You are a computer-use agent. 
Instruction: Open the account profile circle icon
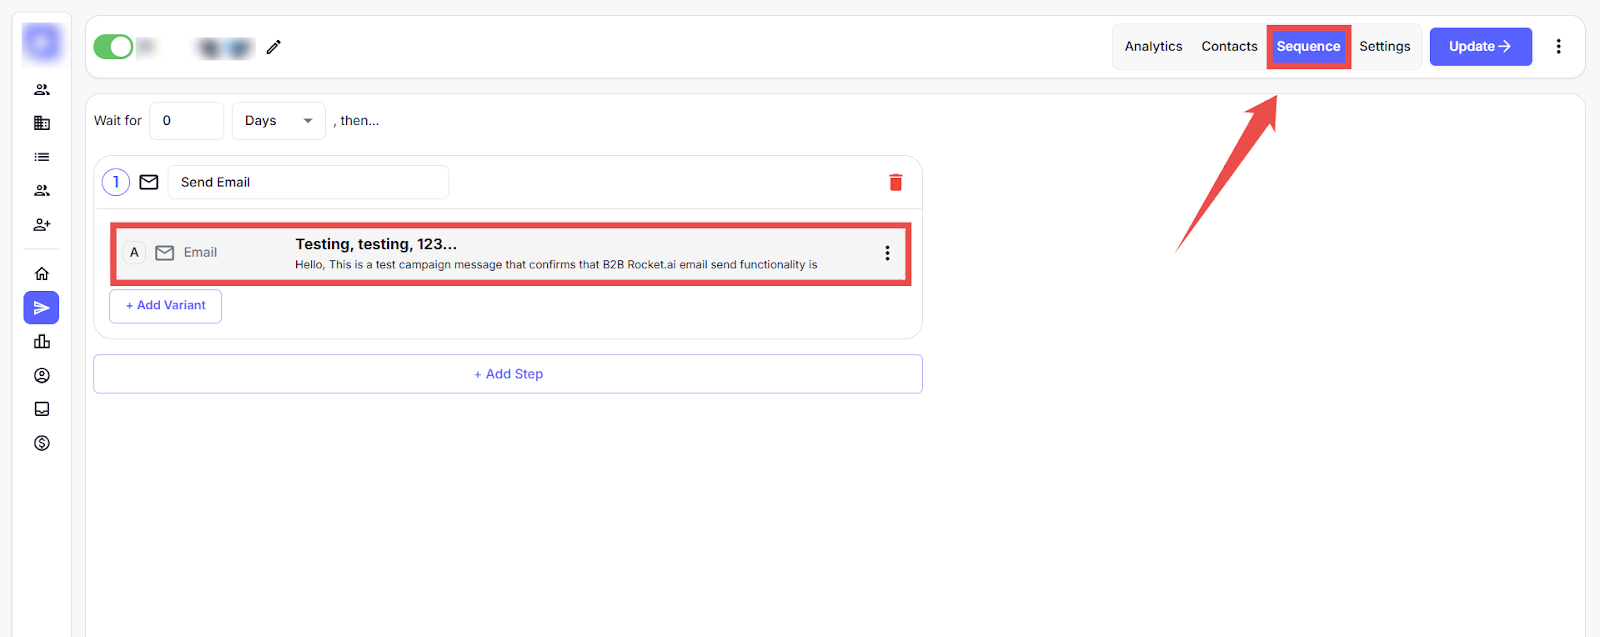pos(42,376)
